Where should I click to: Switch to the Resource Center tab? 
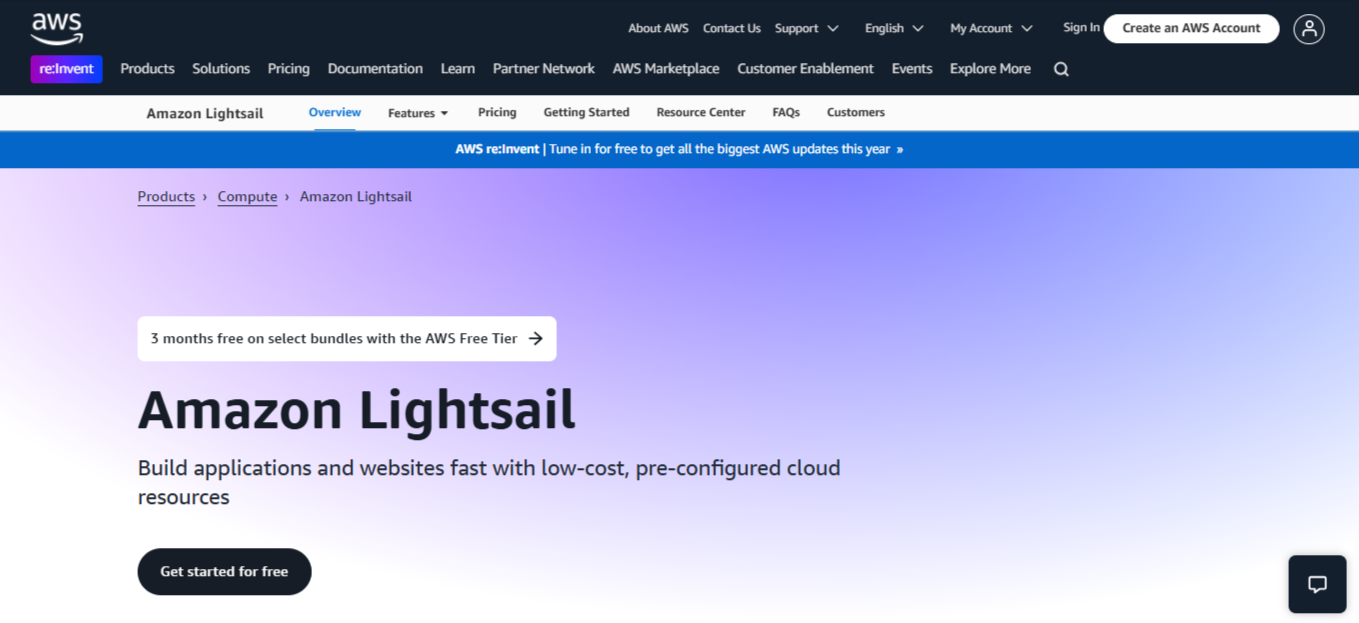coord(701,112)
